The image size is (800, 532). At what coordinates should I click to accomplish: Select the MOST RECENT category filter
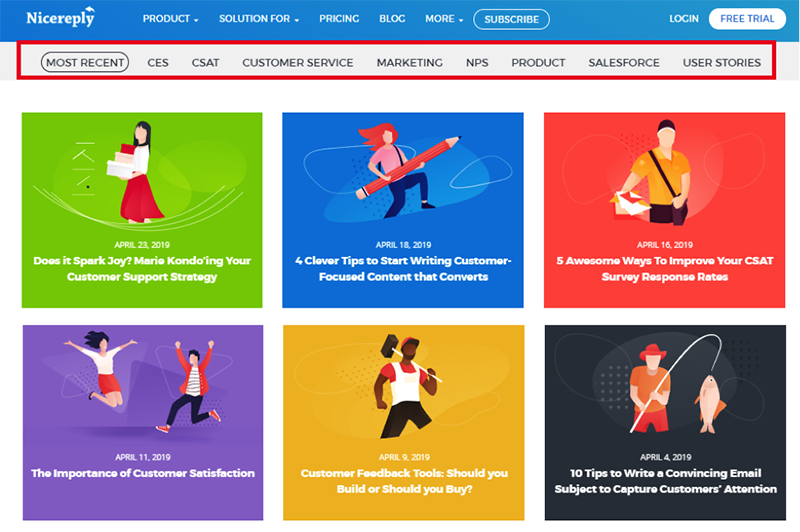tap(85, 62)
